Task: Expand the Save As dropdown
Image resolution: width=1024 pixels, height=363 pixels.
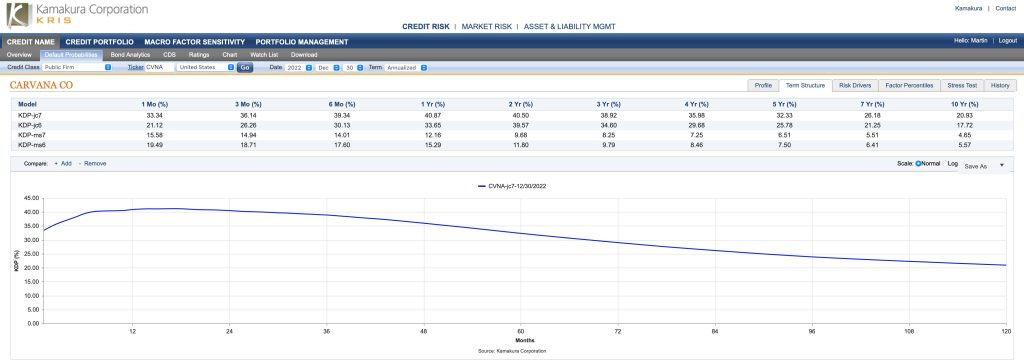Action: [x=985, y=166]
